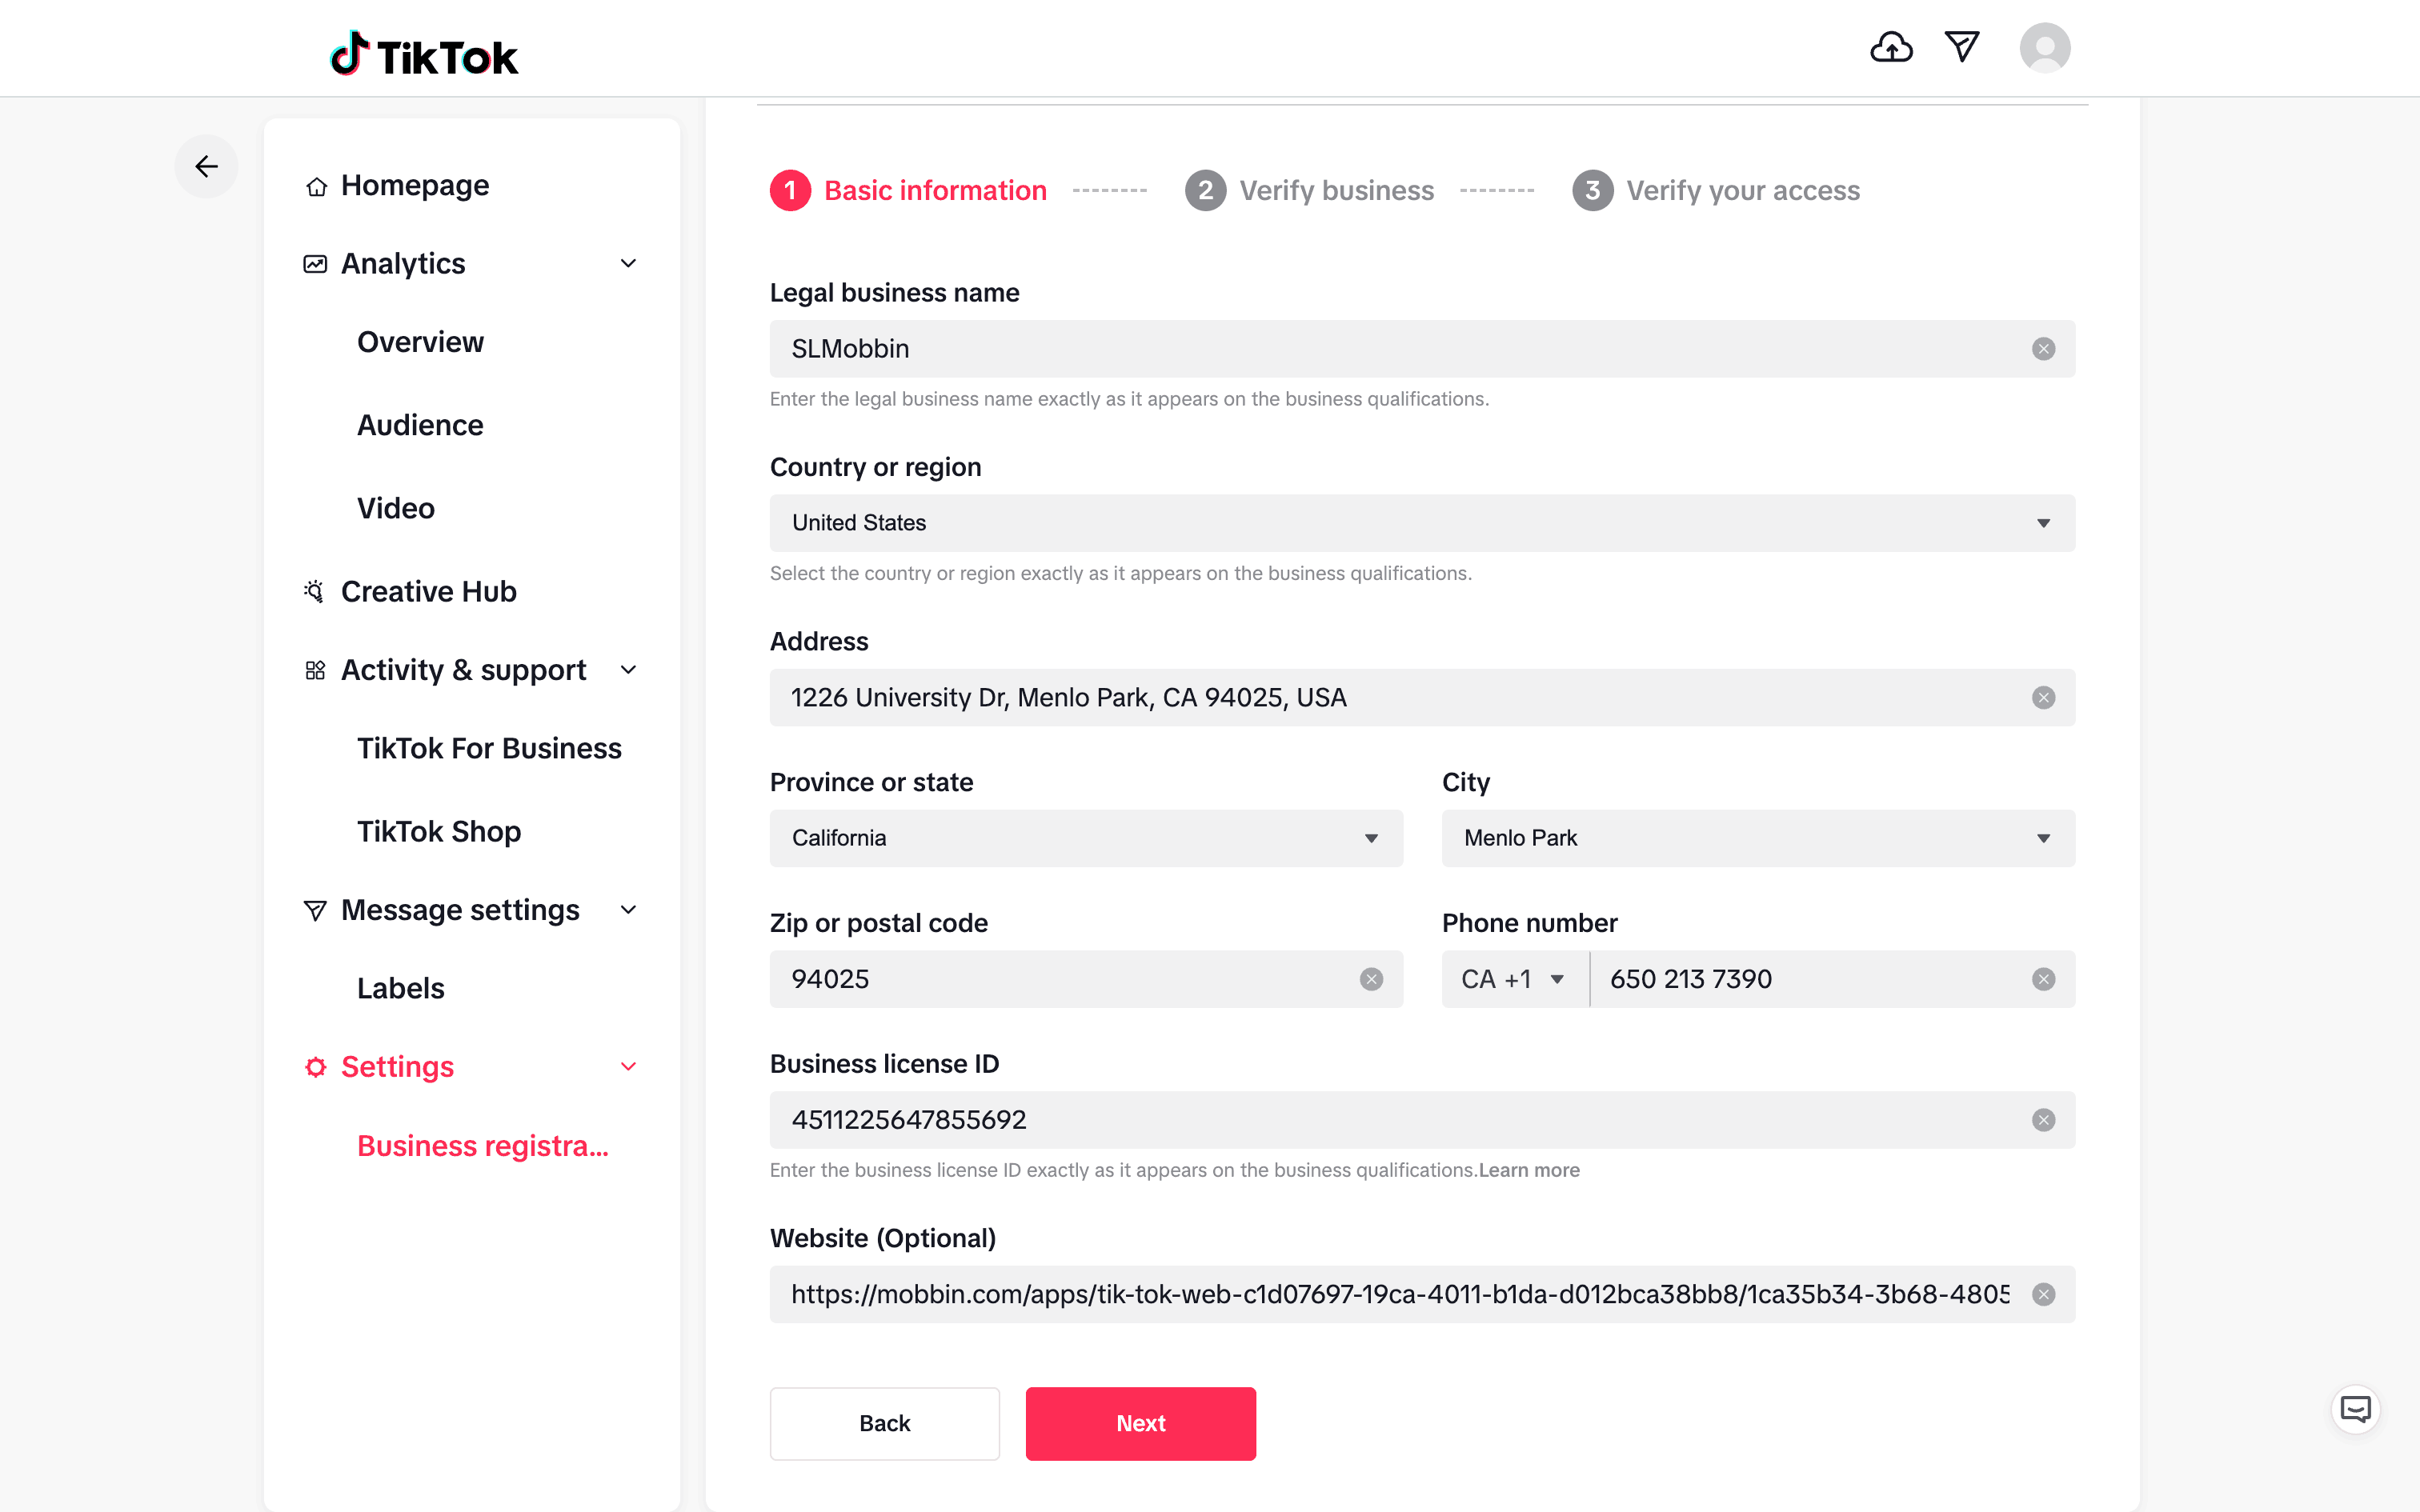Clear the Address field text
The height and width of the screenshot is (1512, 2420).
(x=2043, y=698)
